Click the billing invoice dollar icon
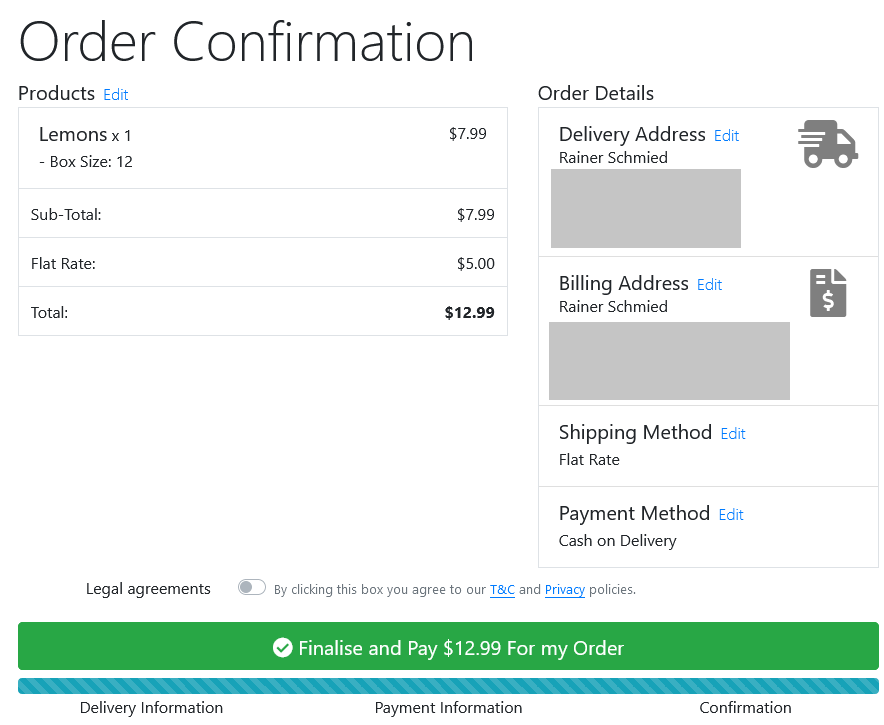884x725 pixels. [x=828, y=293]
